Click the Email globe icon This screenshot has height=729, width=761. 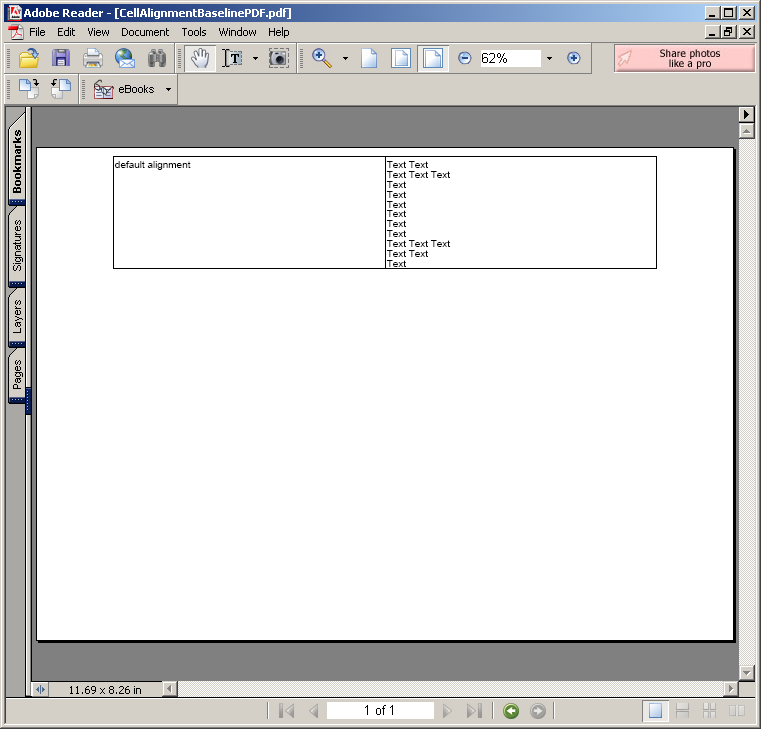tap(125, 58)
